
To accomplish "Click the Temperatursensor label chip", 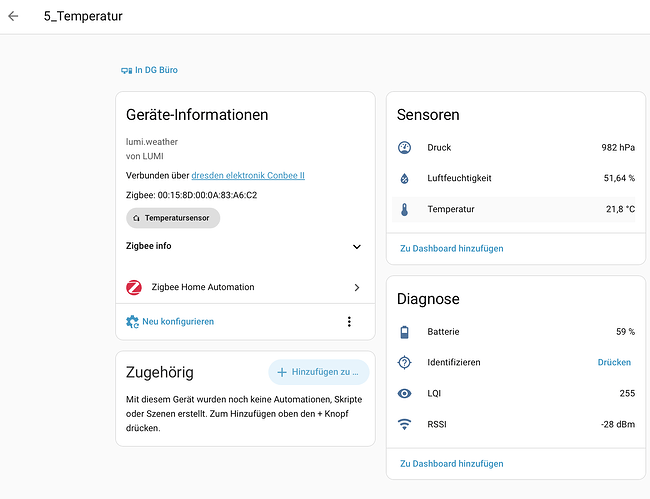I will pos(173,218).
